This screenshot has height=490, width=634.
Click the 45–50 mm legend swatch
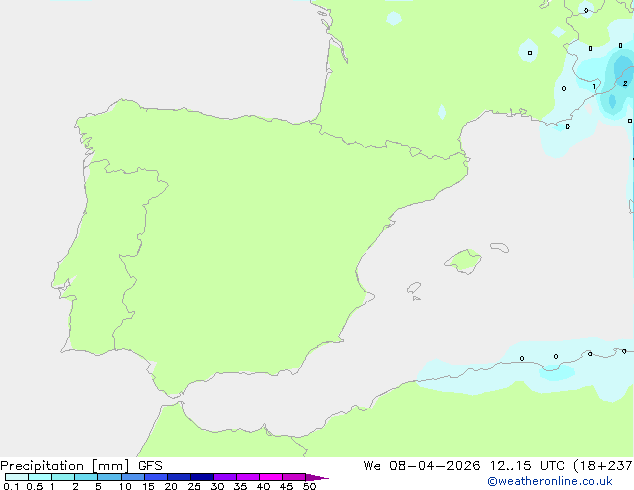point(294,477)
